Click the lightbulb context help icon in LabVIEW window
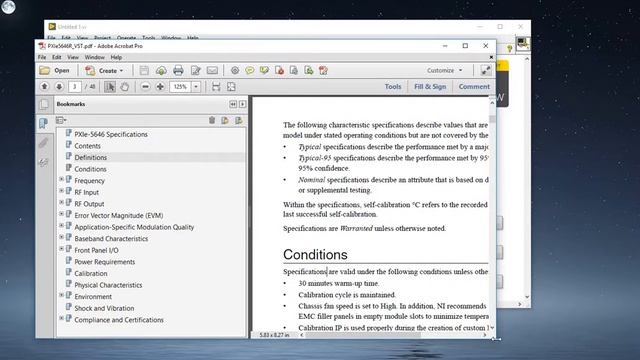 tap(509, 49)
